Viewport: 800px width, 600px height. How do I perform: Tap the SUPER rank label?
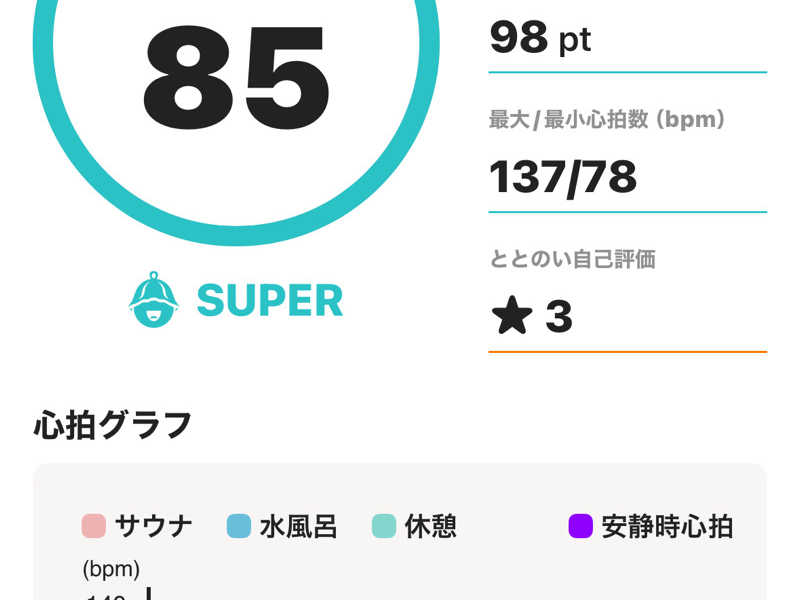pos(270,301)
